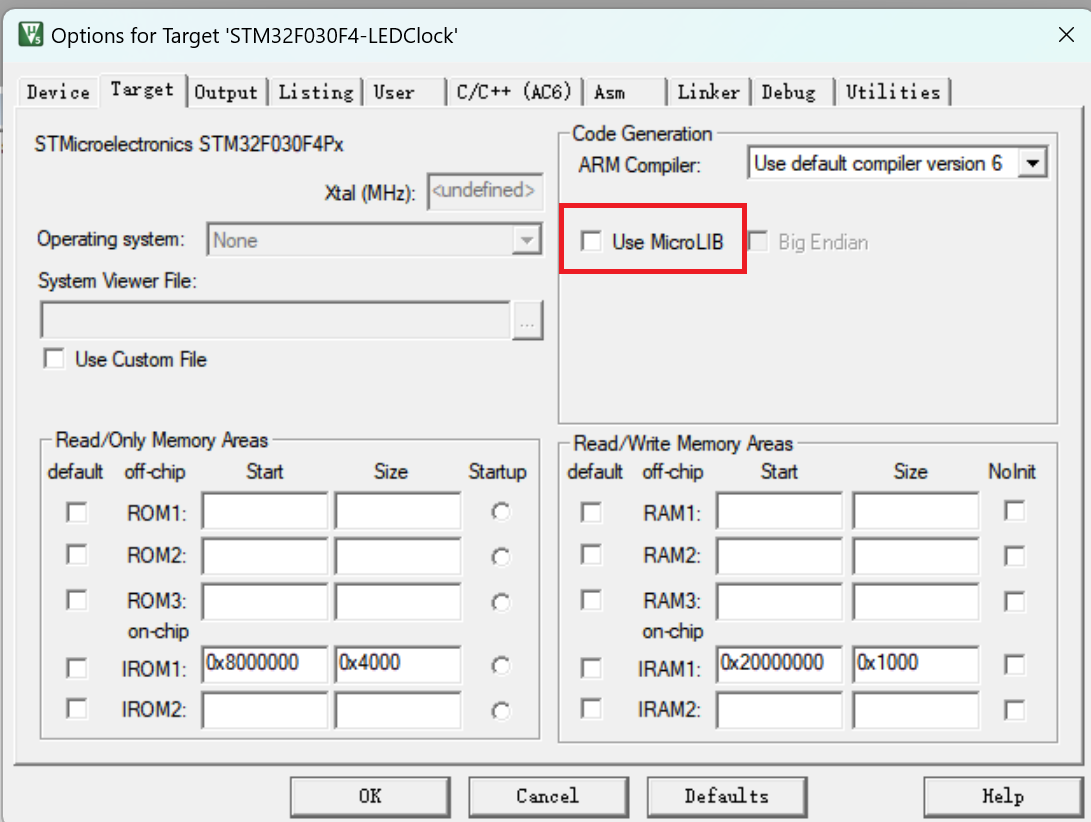Check the RAM2 default checkbox
Screen dimensions: 1091x822
click(x=591, y=555)
